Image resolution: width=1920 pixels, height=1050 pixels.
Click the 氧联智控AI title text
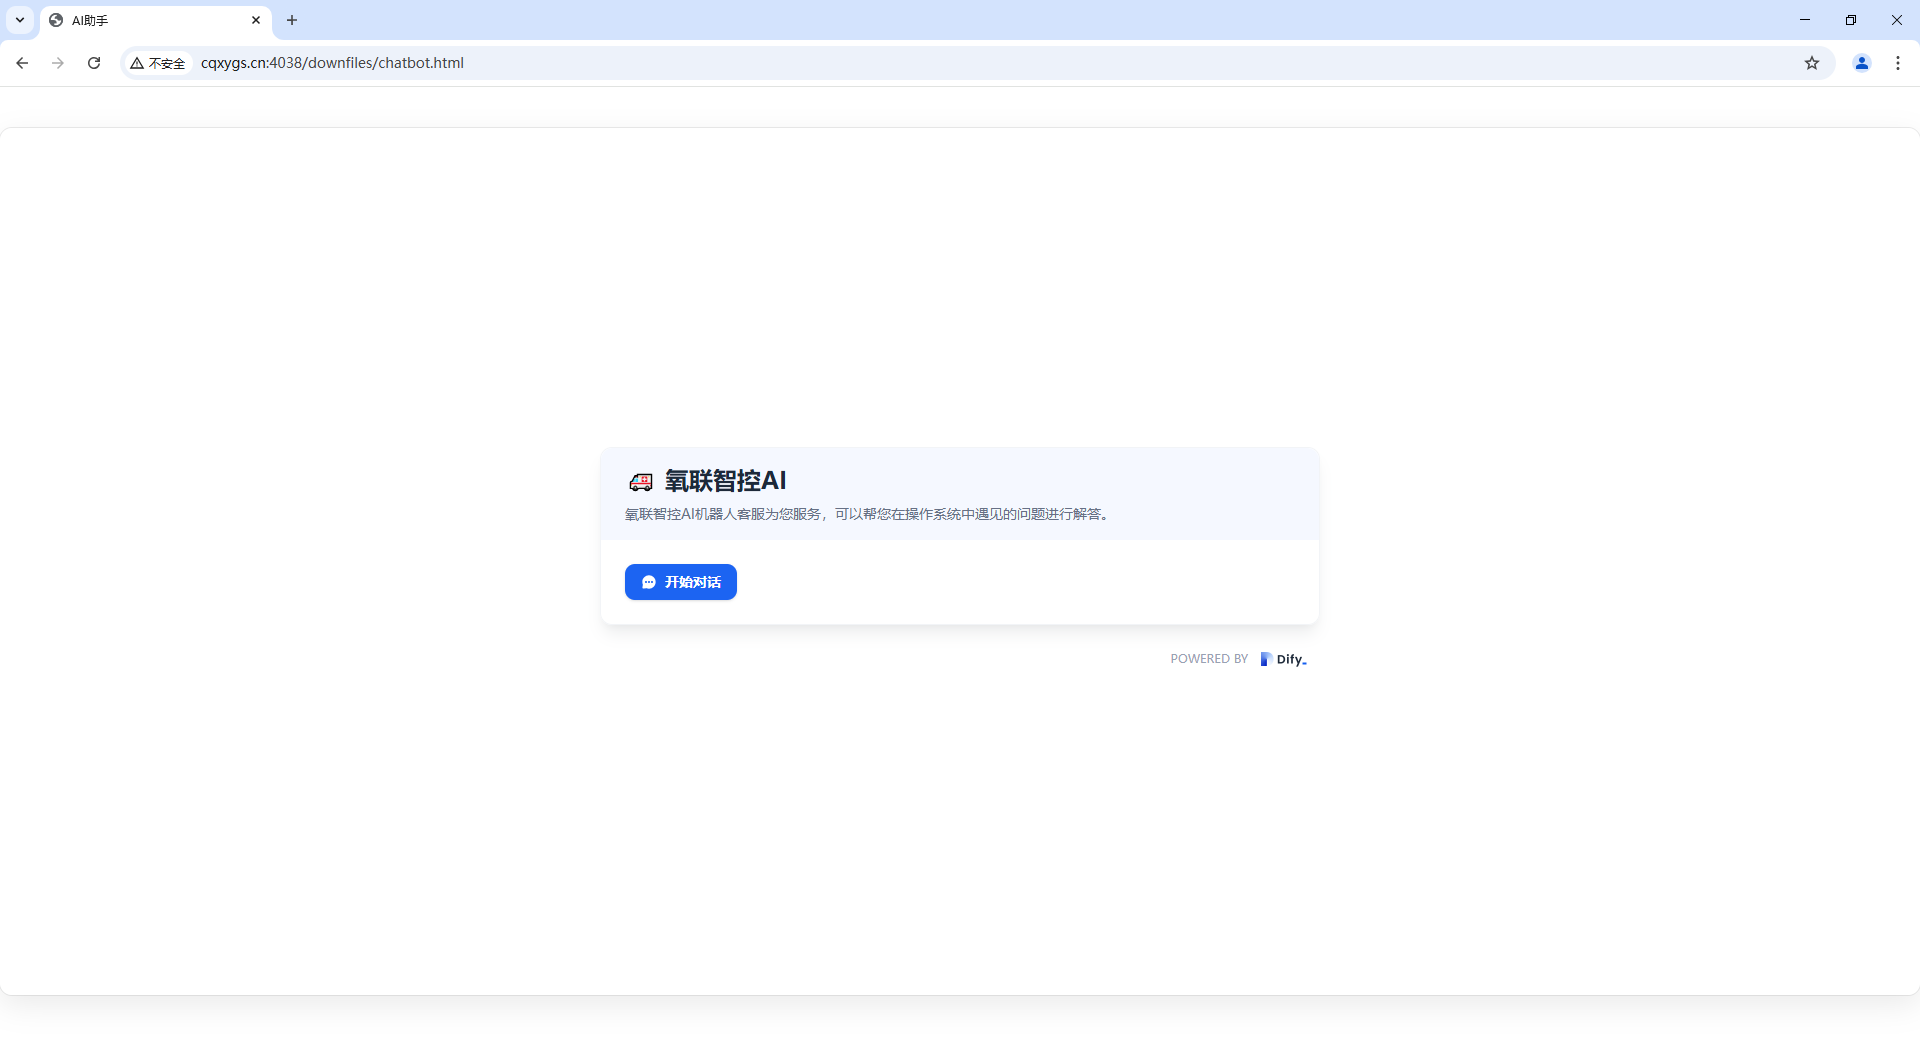pyautogui.click(x=726, y=481)
